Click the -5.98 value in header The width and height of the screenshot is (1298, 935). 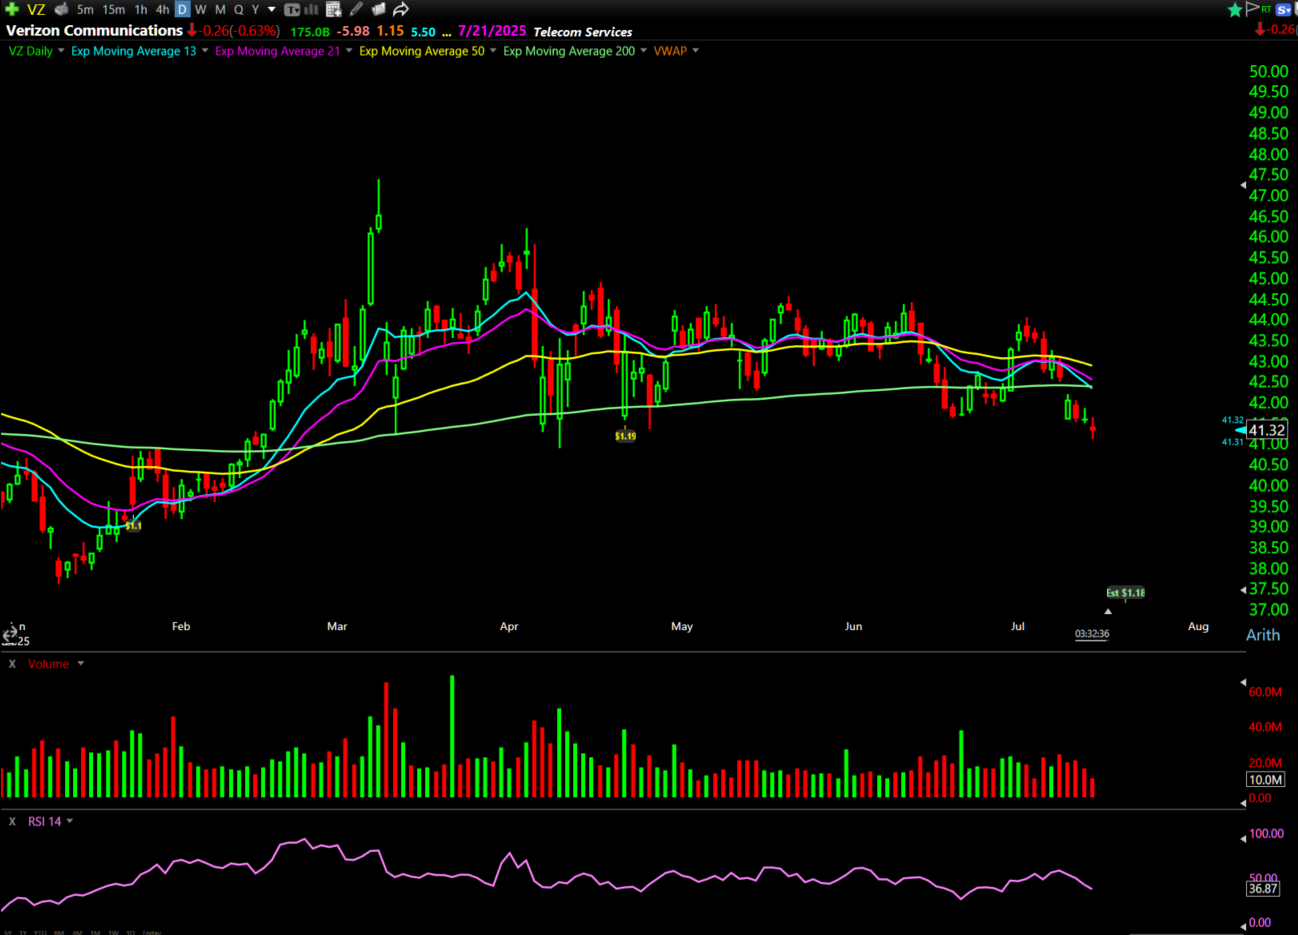353,32
